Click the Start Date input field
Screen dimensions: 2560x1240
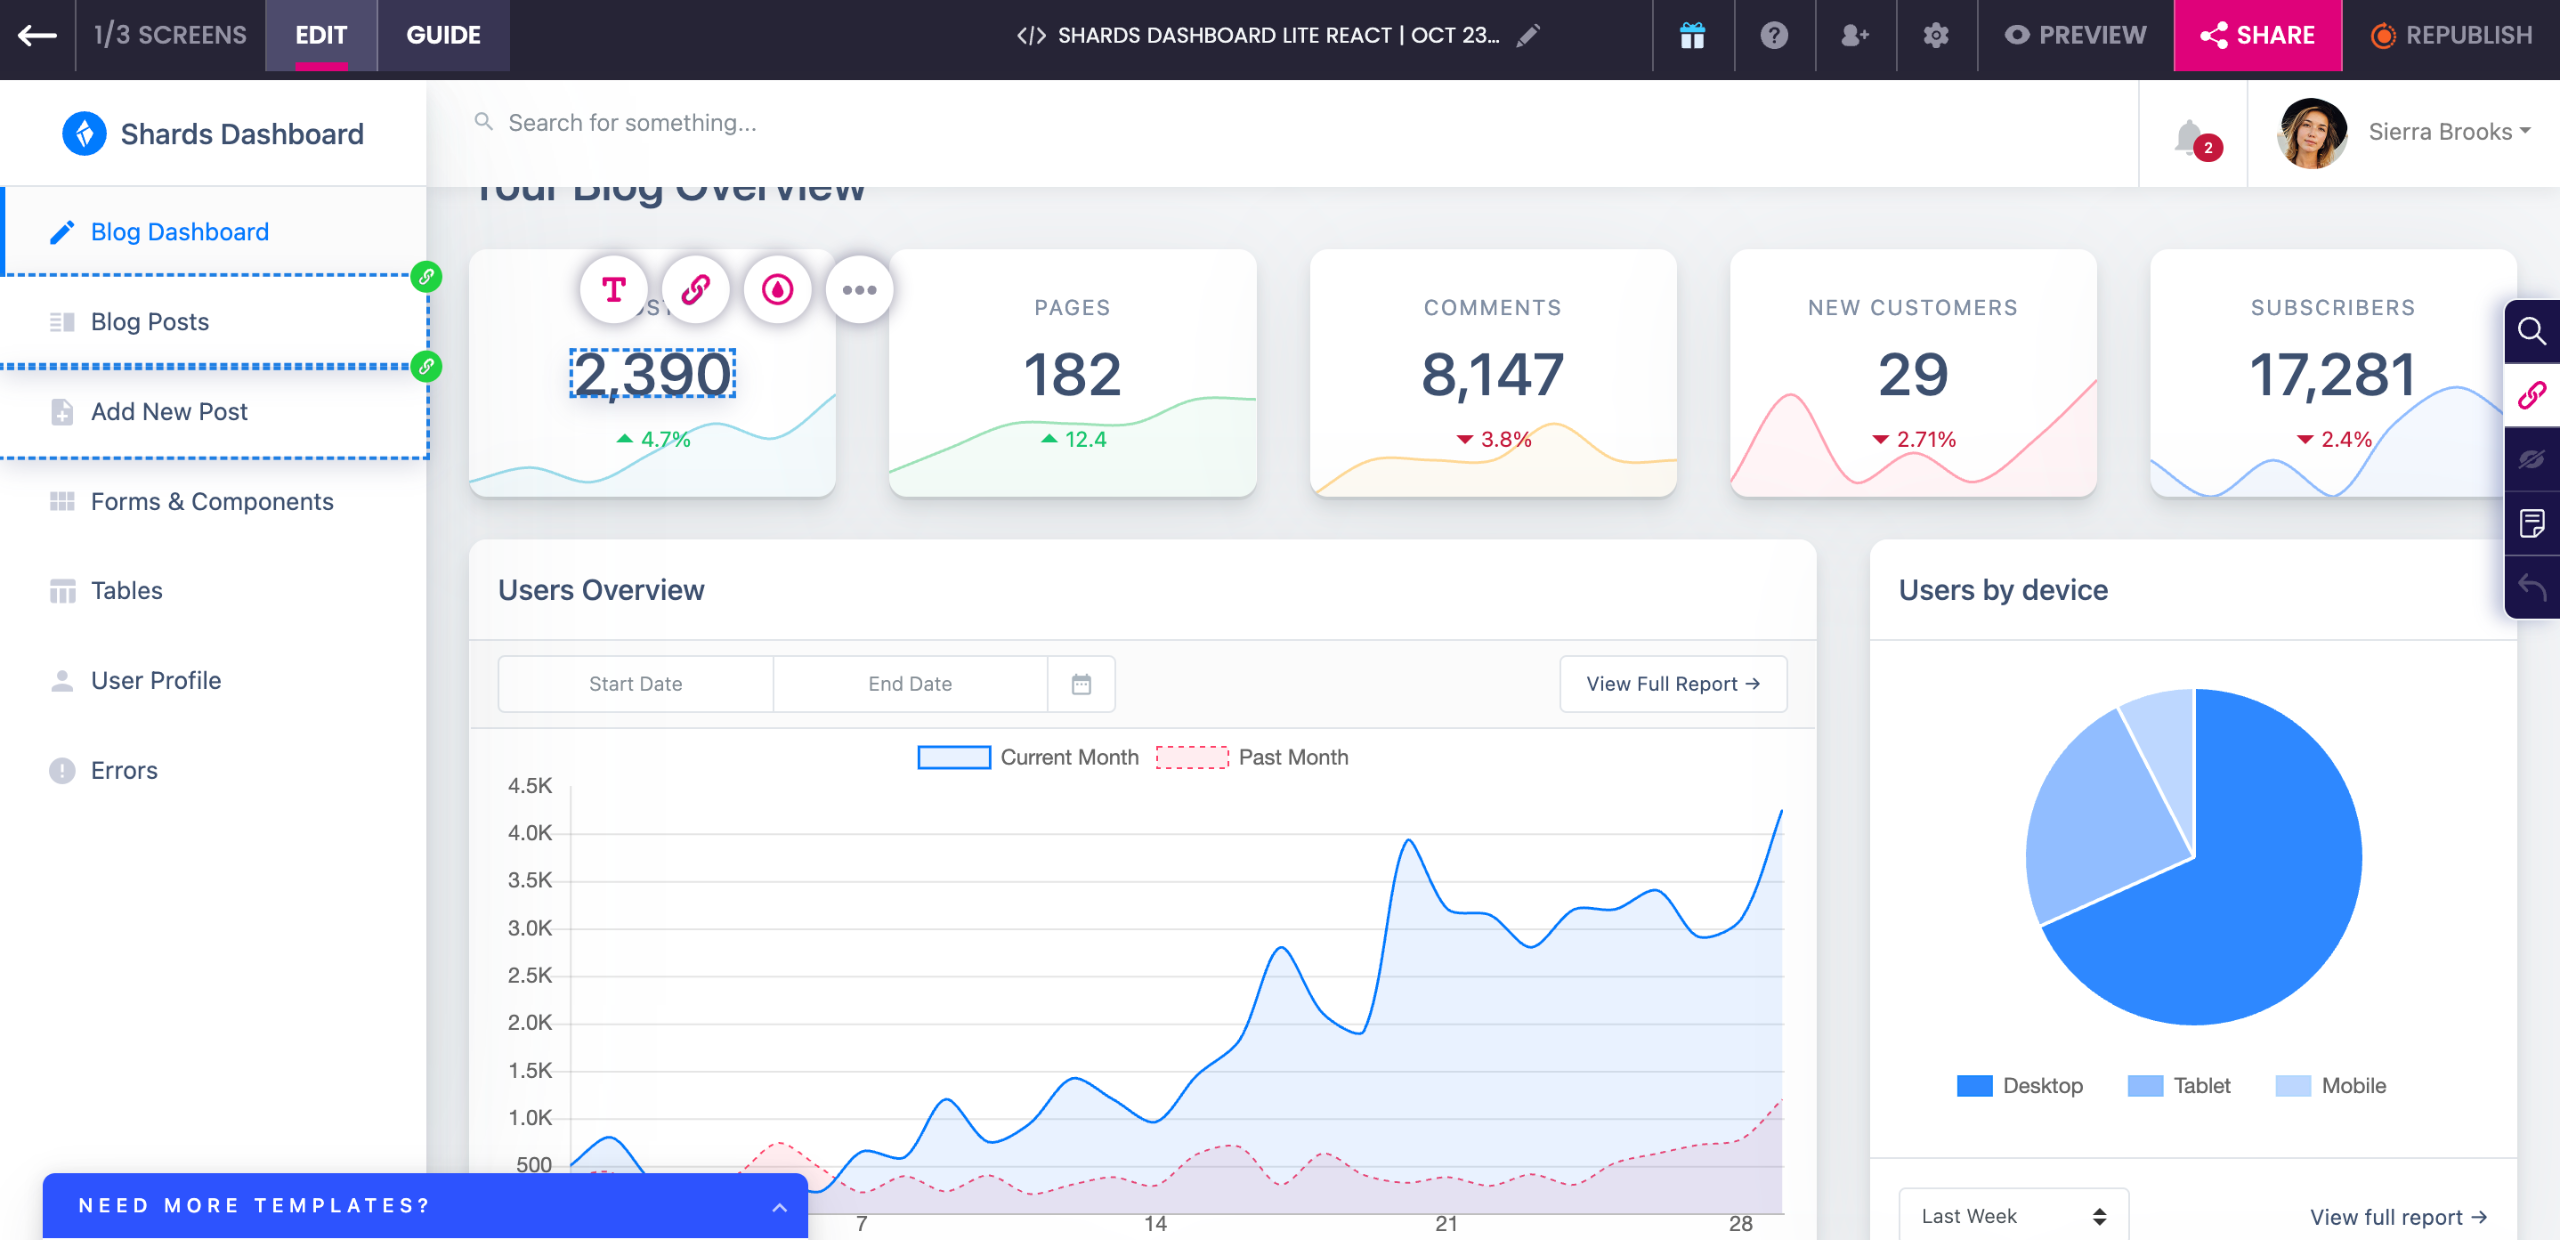[x=635, y=684]
